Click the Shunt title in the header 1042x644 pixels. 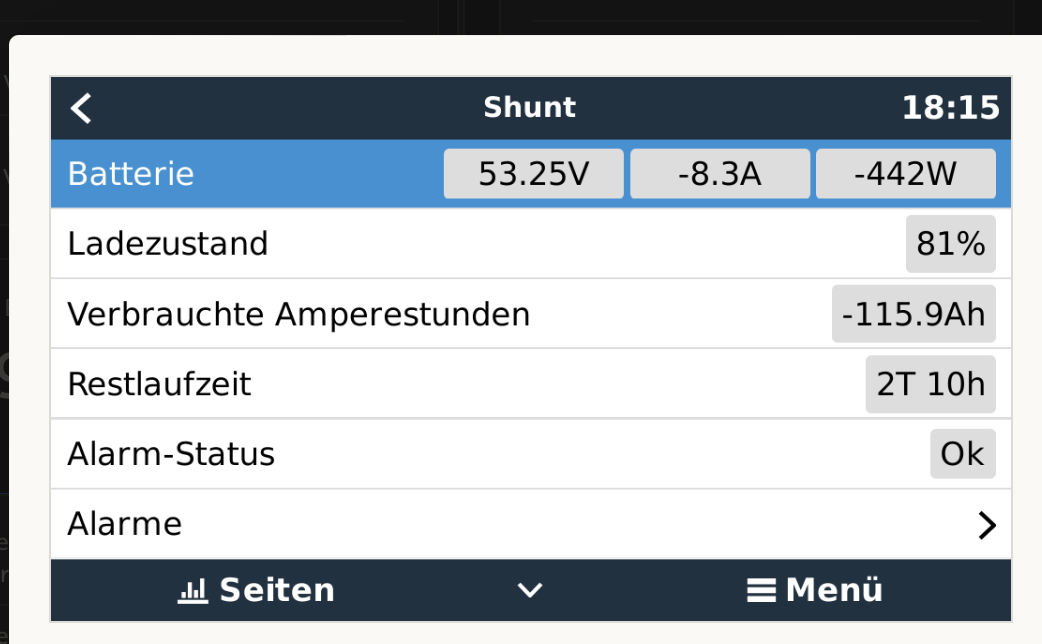[x=530, y=108]
